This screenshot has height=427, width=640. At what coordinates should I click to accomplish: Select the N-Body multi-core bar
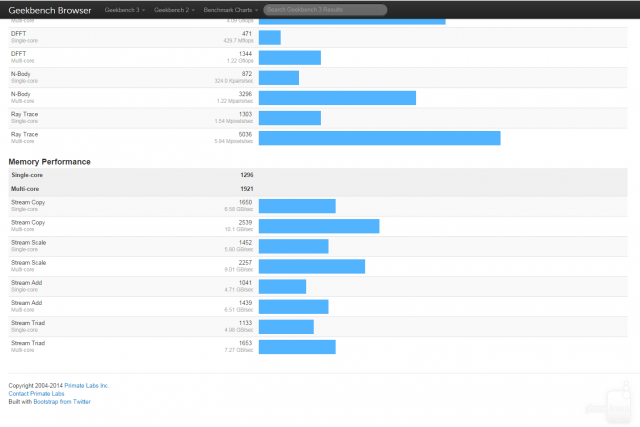(x=337, y=98)
